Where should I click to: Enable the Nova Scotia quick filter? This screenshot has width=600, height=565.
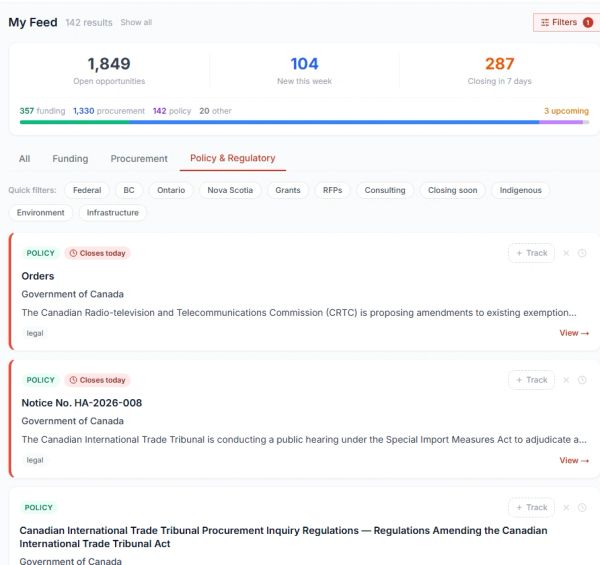[x=230, y=190]
